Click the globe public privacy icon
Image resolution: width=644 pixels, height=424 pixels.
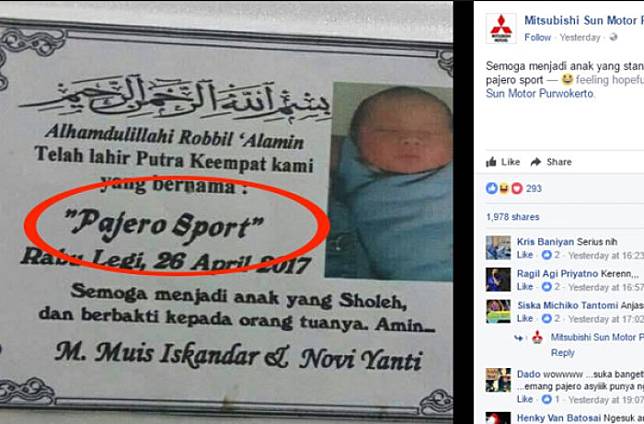tap(614, 37)
